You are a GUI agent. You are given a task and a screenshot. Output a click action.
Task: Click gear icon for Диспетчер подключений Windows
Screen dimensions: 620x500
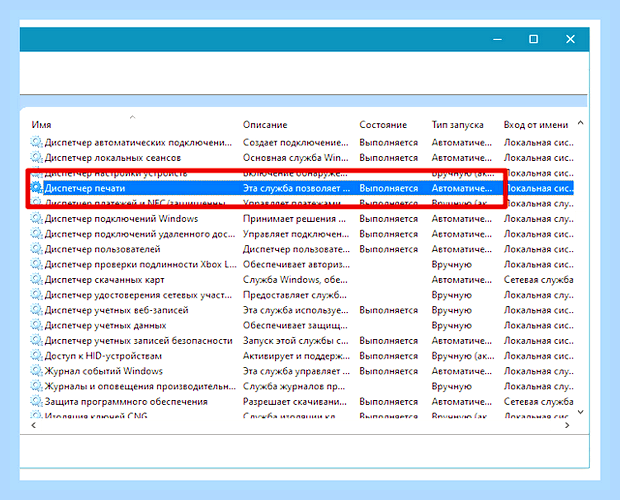click(36, 218)
